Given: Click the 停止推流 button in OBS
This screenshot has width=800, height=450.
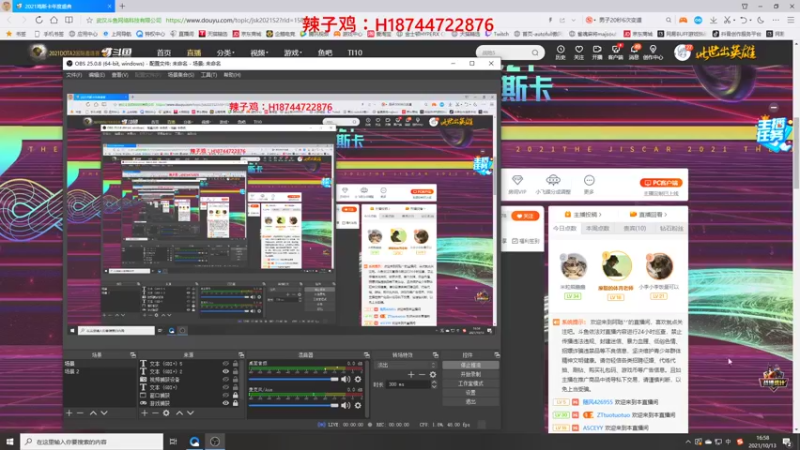Looking at the screenshot, I should [x=470, y=365].
